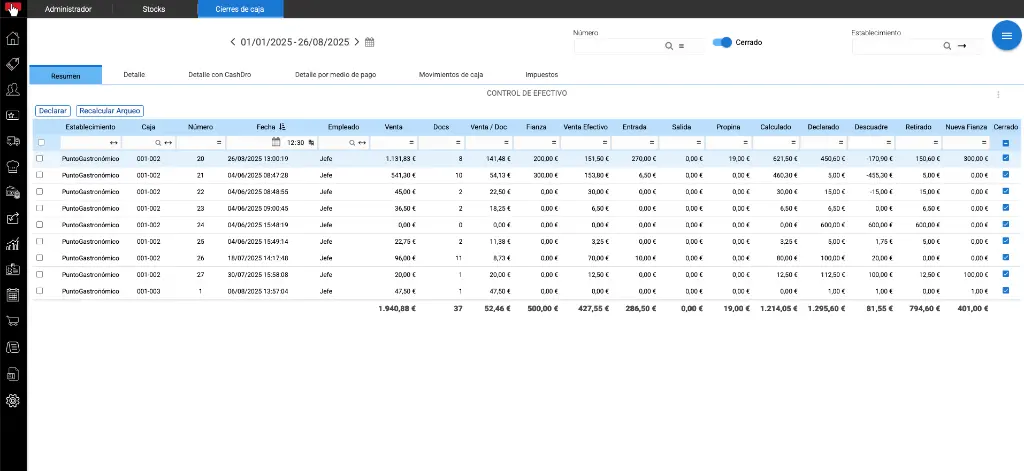Change operator in Descuadre column filter
The image size is (1024, 471).
[888, 142]
